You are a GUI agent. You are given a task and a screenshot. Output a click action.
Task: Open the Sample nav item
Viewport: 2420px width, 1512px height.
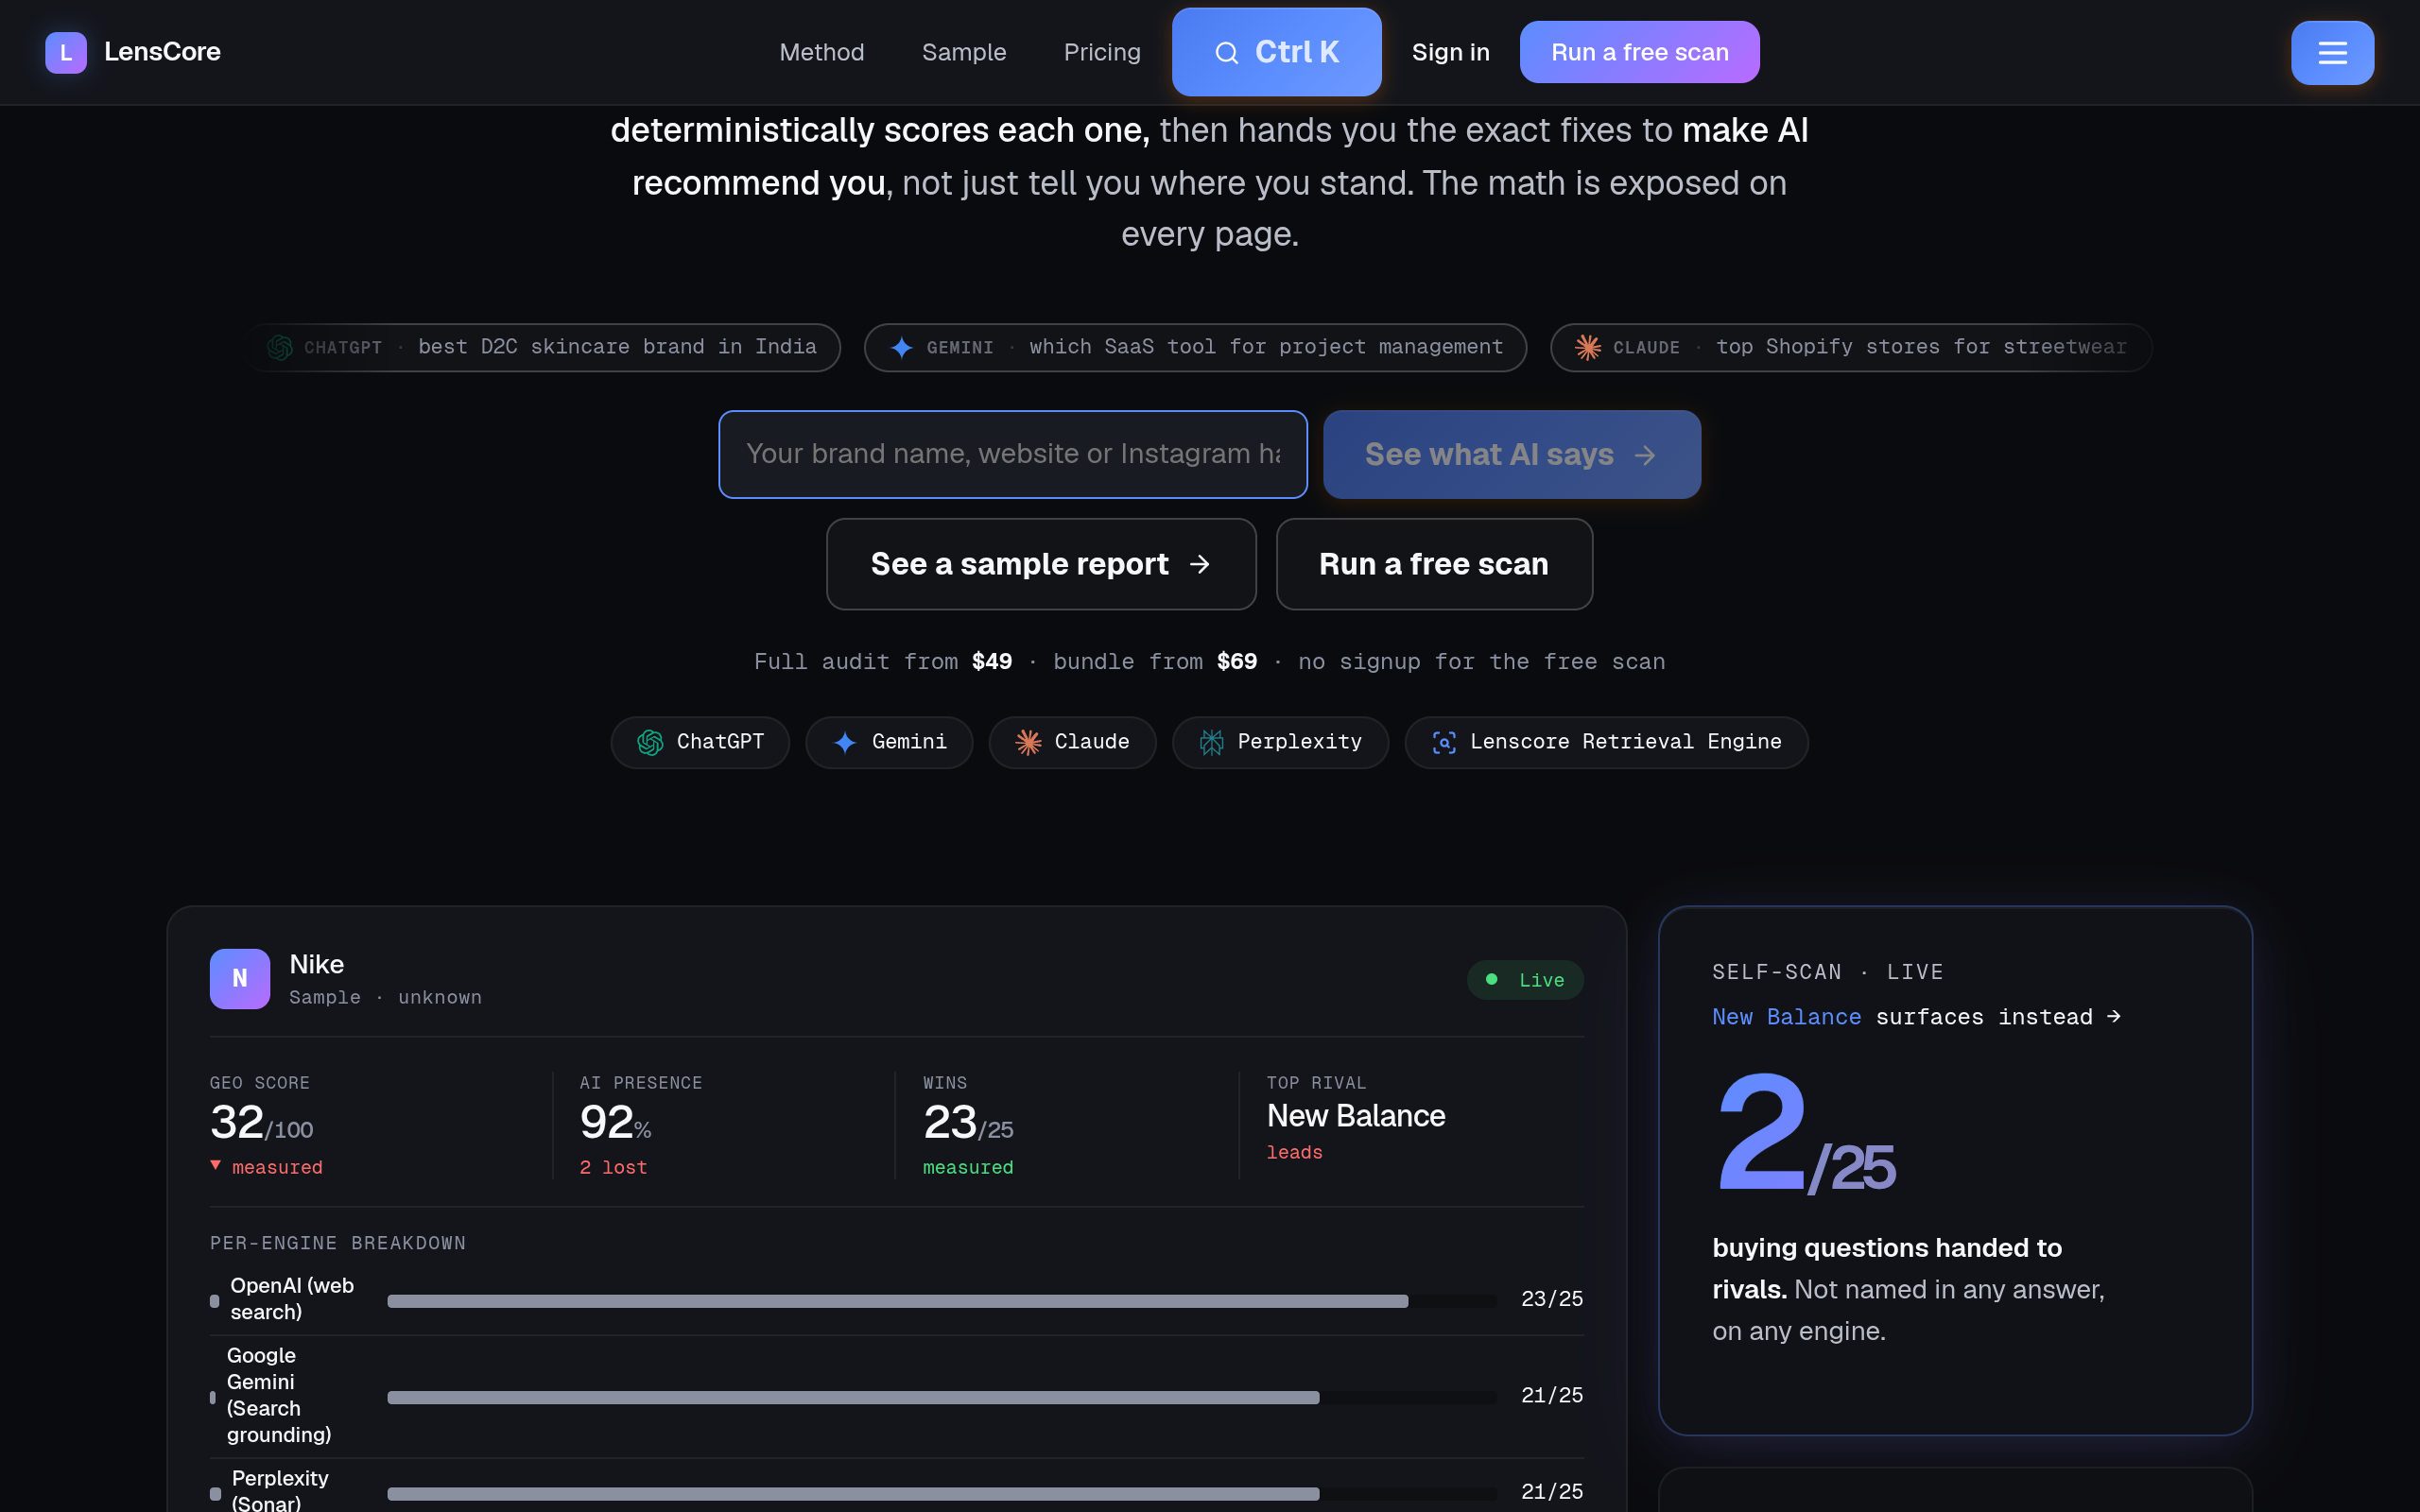[964, 52]
